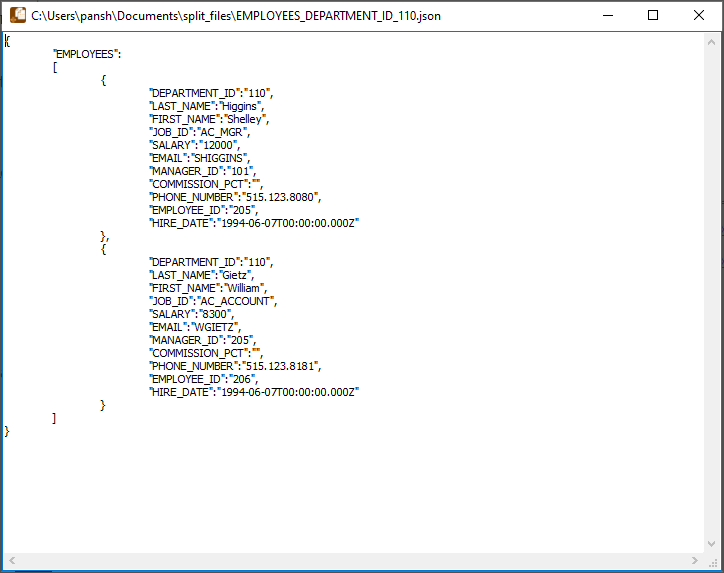Click the application icon in title bar

[x=17, y=16]
